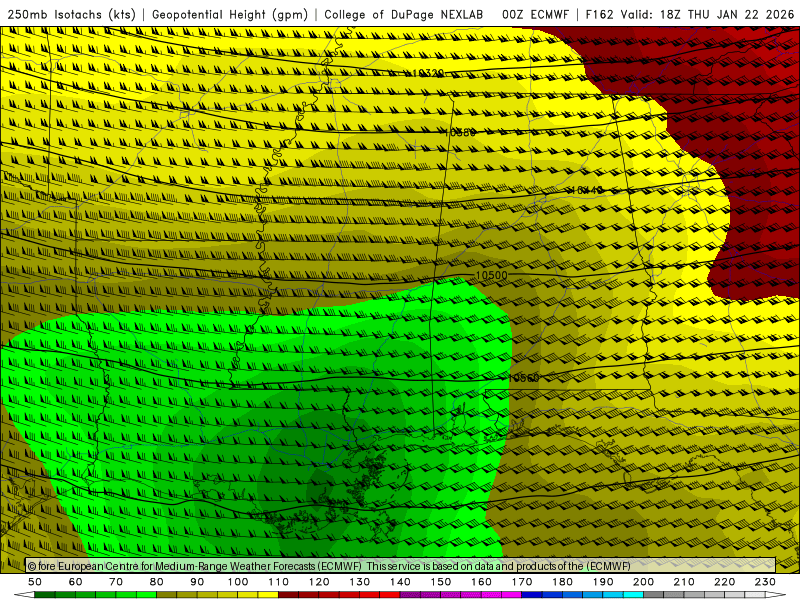Select the dark blue swatch just right of 170
Image resolution: width=800 pixels, height=600 pixels.
[x=532, y=595]
